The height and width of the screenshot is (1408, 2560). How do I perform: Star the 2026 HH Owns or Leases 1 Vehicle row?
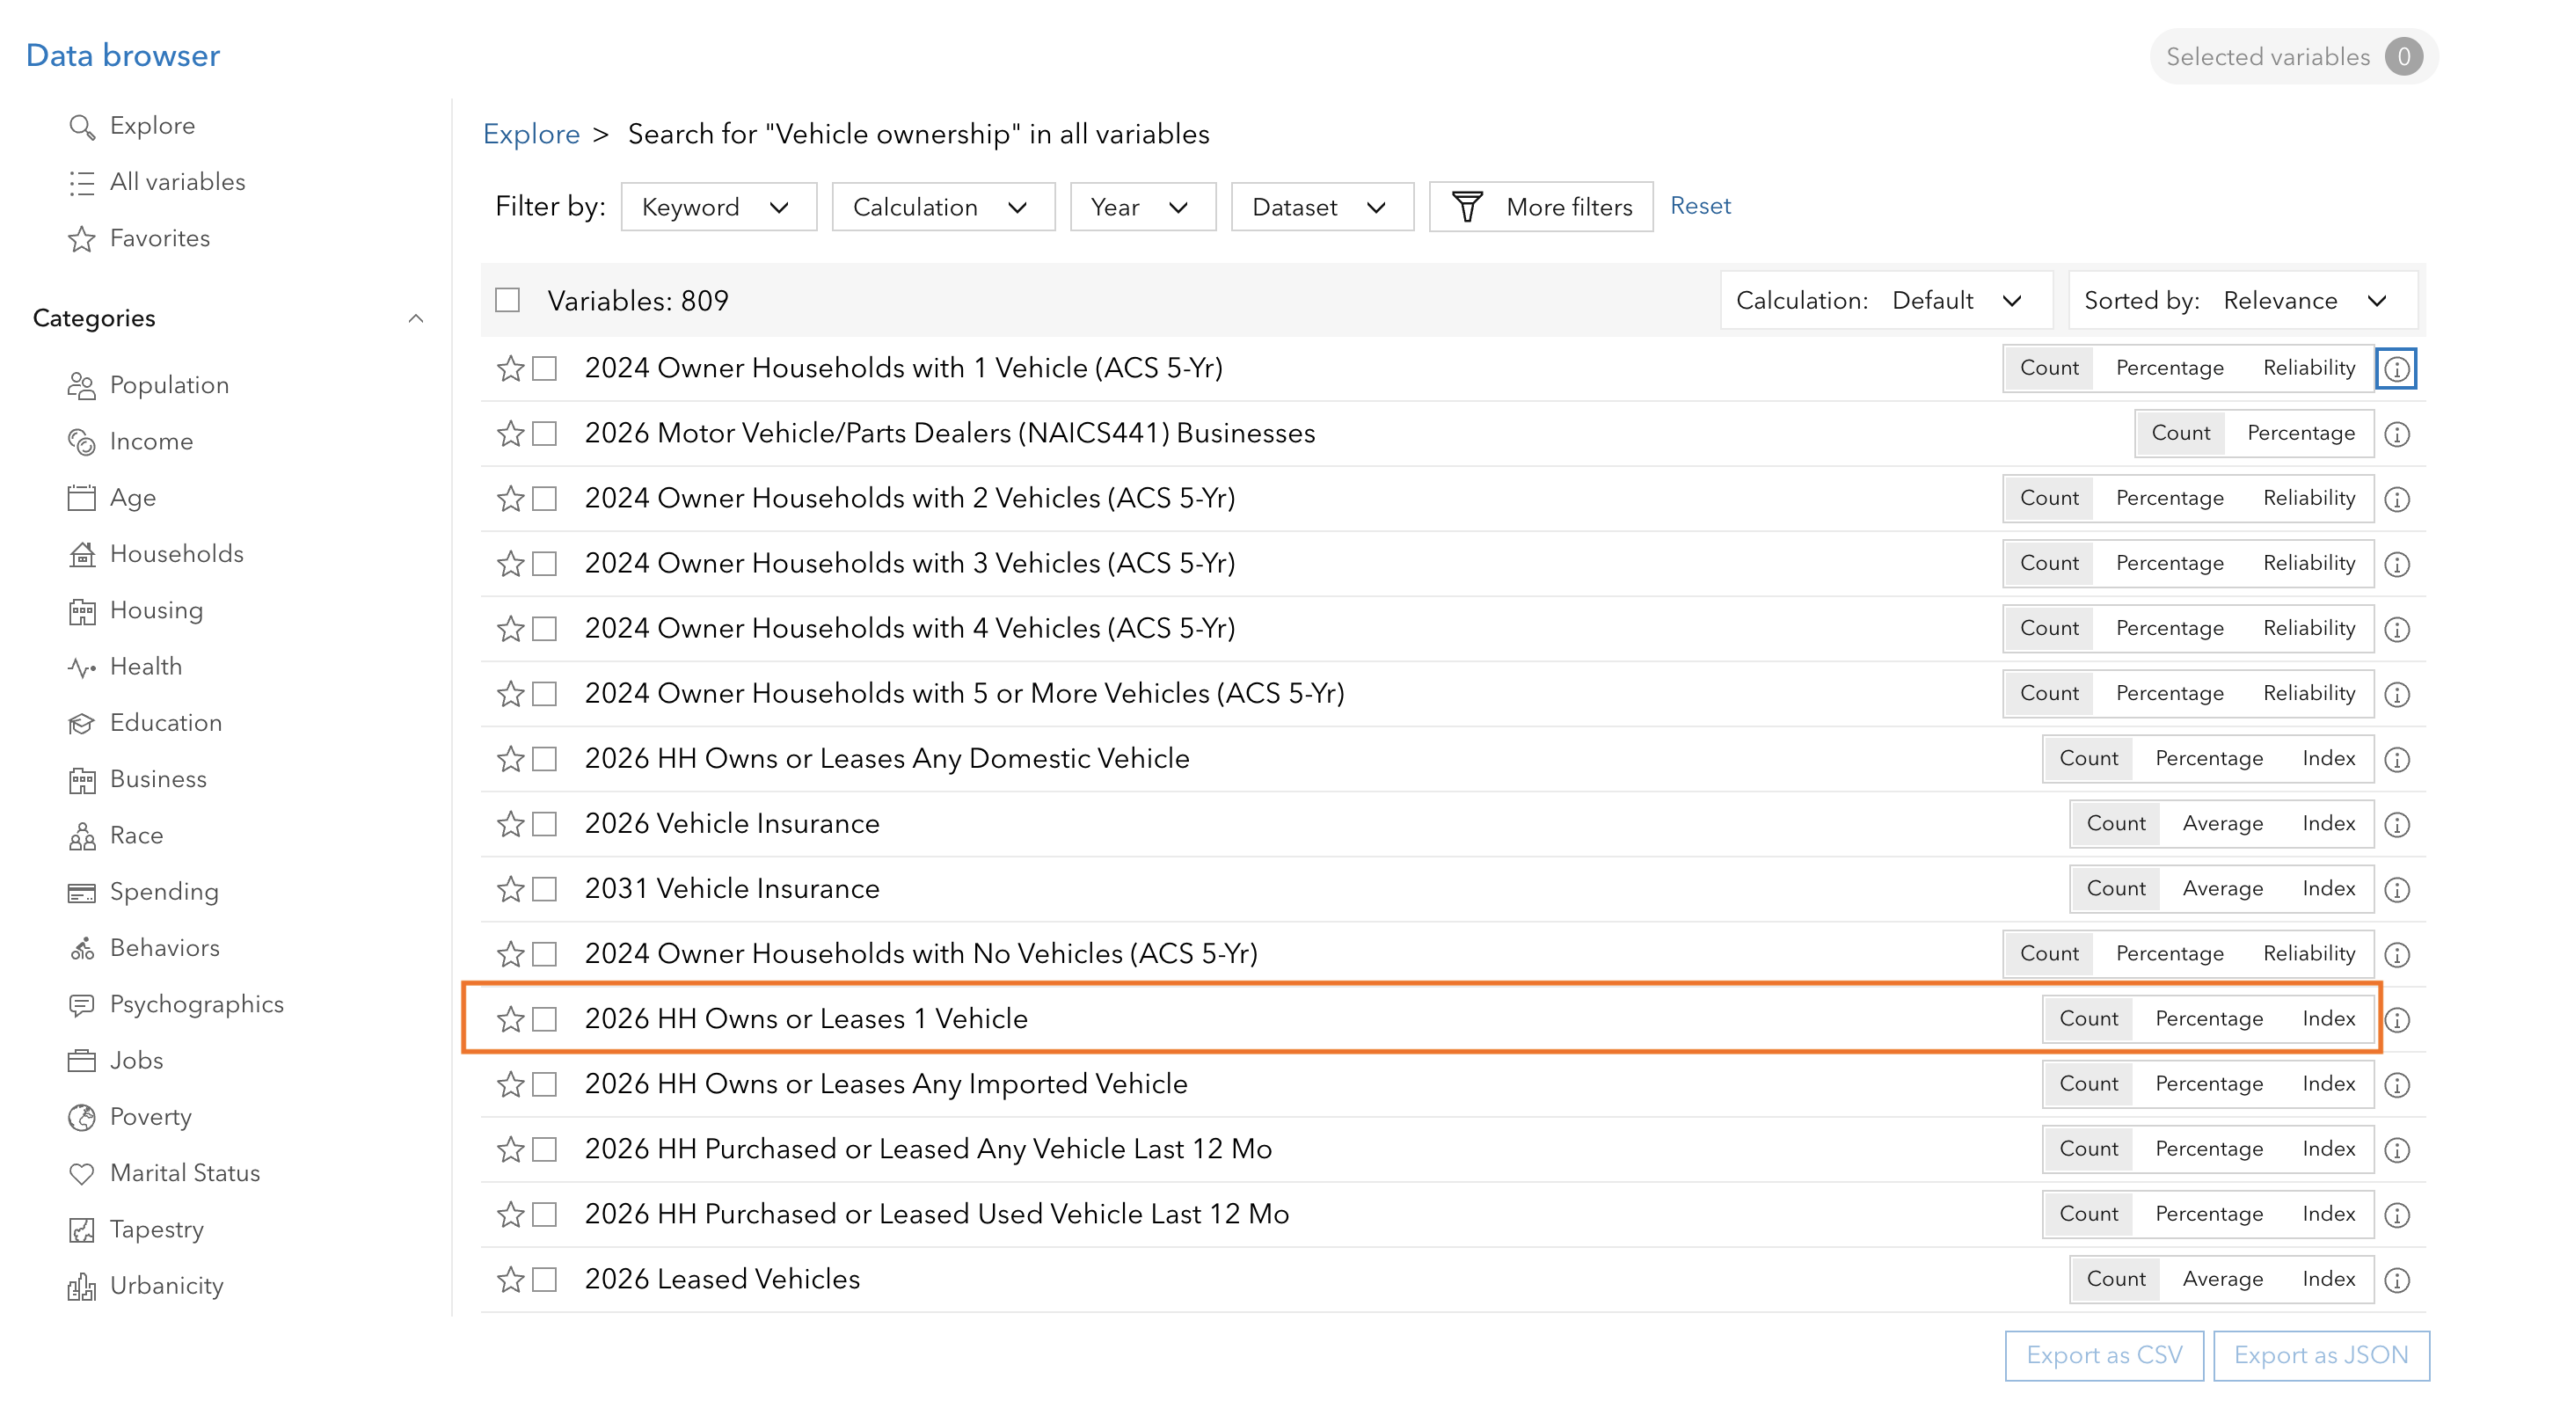510,1018
